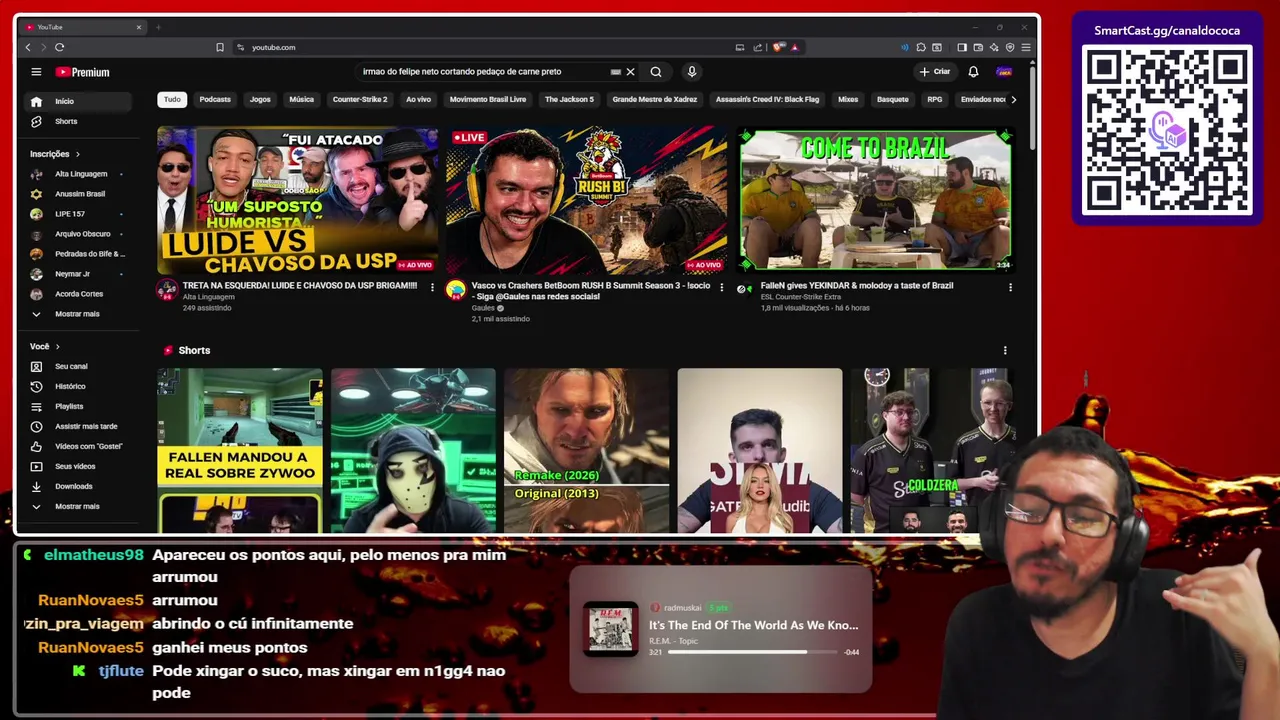Start voice search with the microphone
1280x720 pixels.
click(x=691, y=72)
